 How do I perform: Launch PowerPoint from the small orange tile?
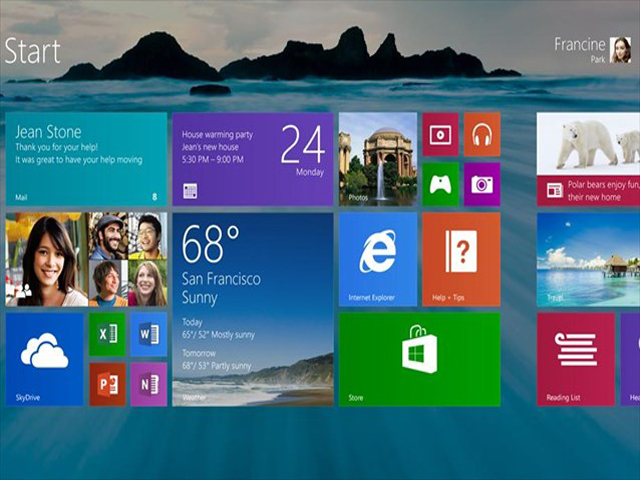[107, 384]
